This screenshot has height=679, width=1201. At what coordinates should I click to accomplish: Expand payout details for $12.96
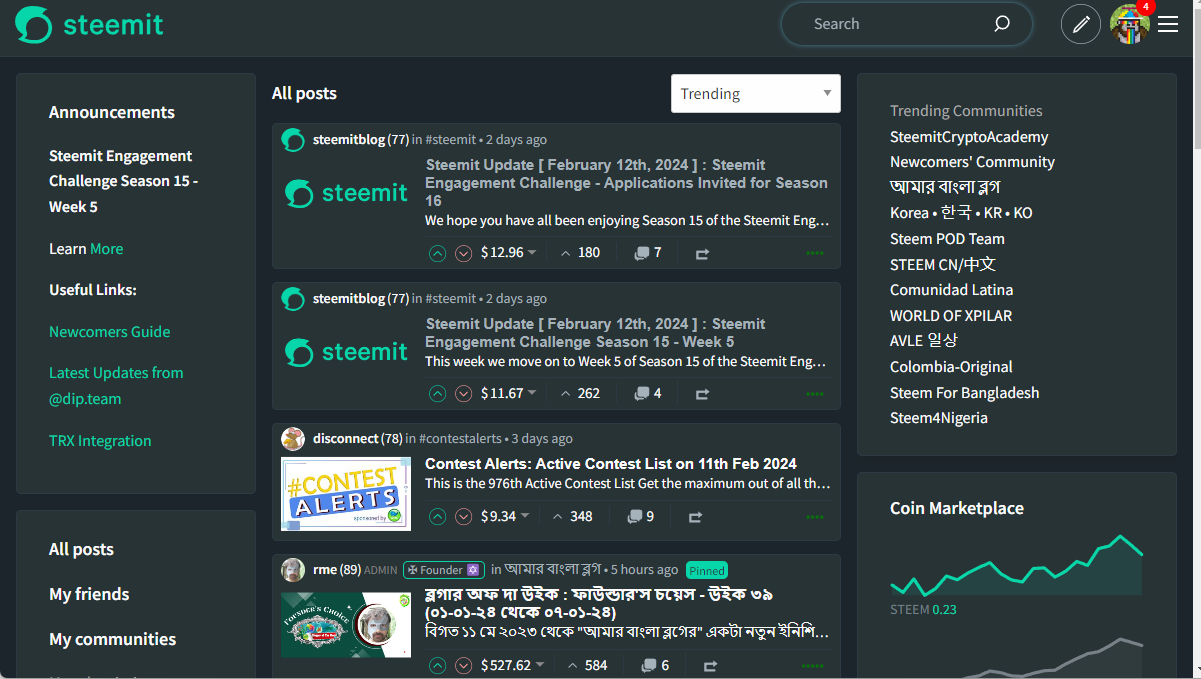point(509,253)
